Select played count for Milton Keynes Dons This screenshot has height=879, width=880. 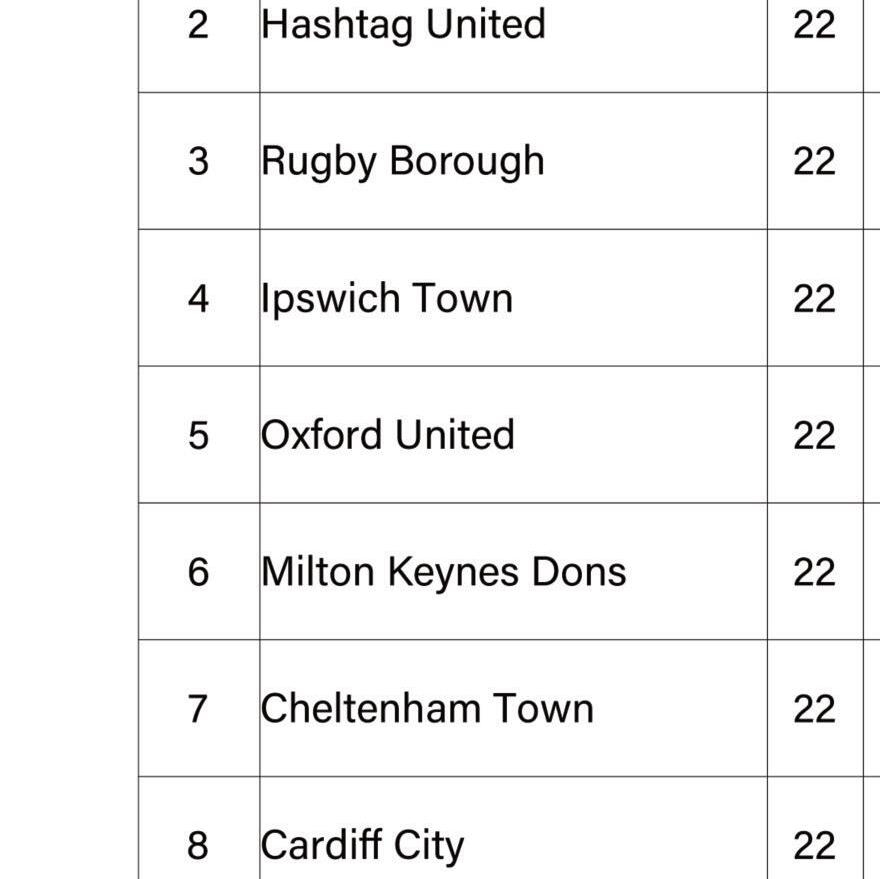pos(814,572)
